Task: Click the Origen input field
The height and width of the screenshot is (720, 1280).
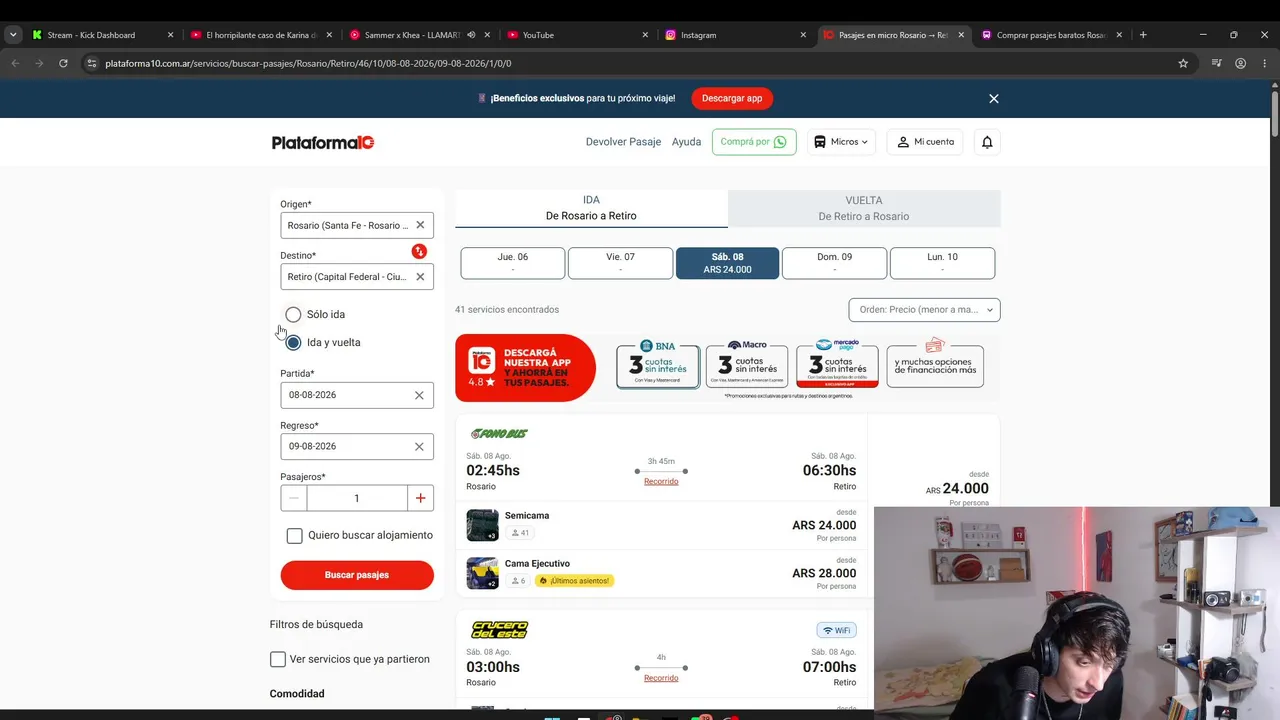Action: coord(357,225)
